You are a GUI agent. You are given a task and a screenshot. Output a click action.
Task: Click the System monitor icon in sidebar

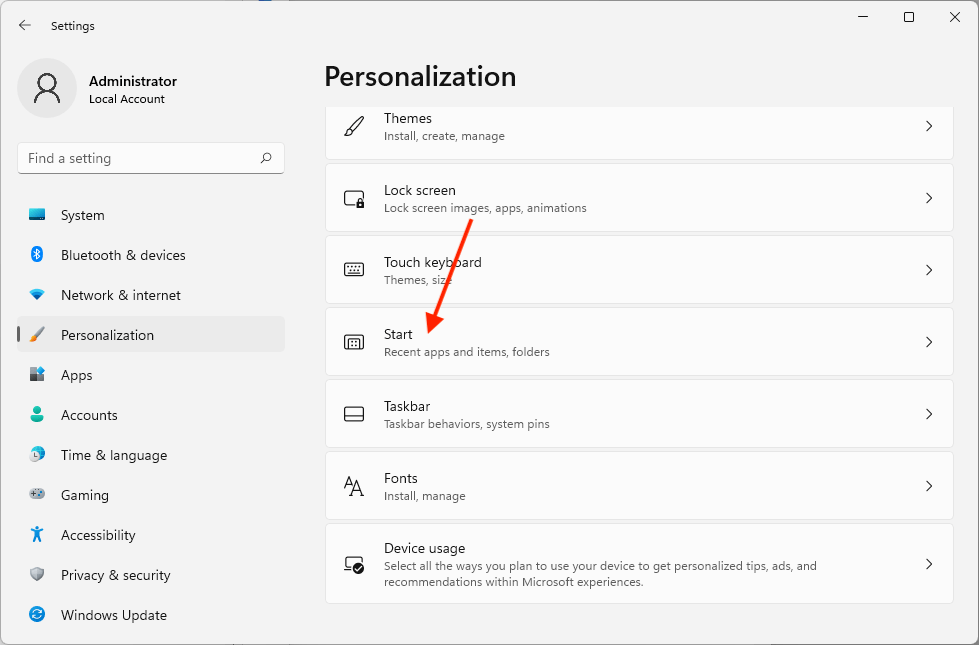coord(37,215)
